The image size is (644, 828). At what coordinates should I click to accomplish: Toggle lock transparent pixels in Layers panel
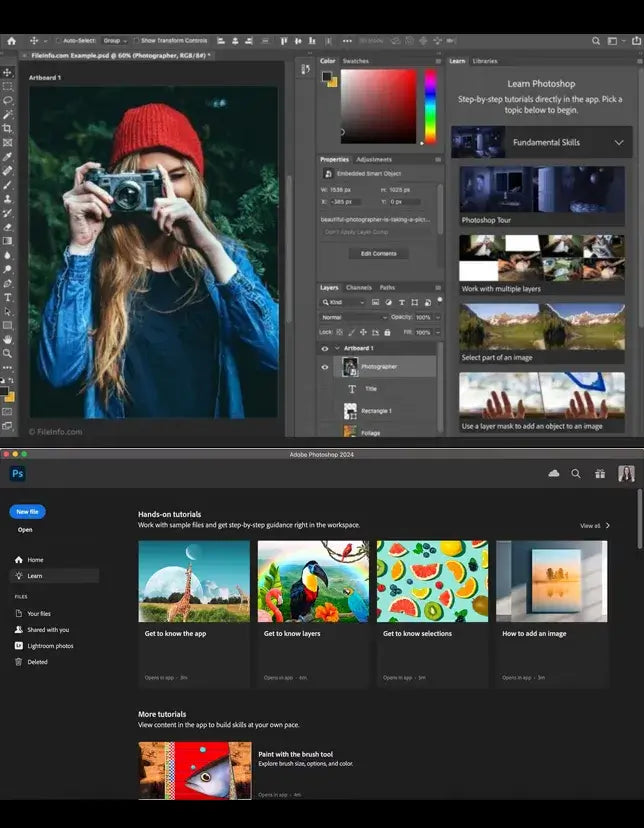click(x=339, y=332)
